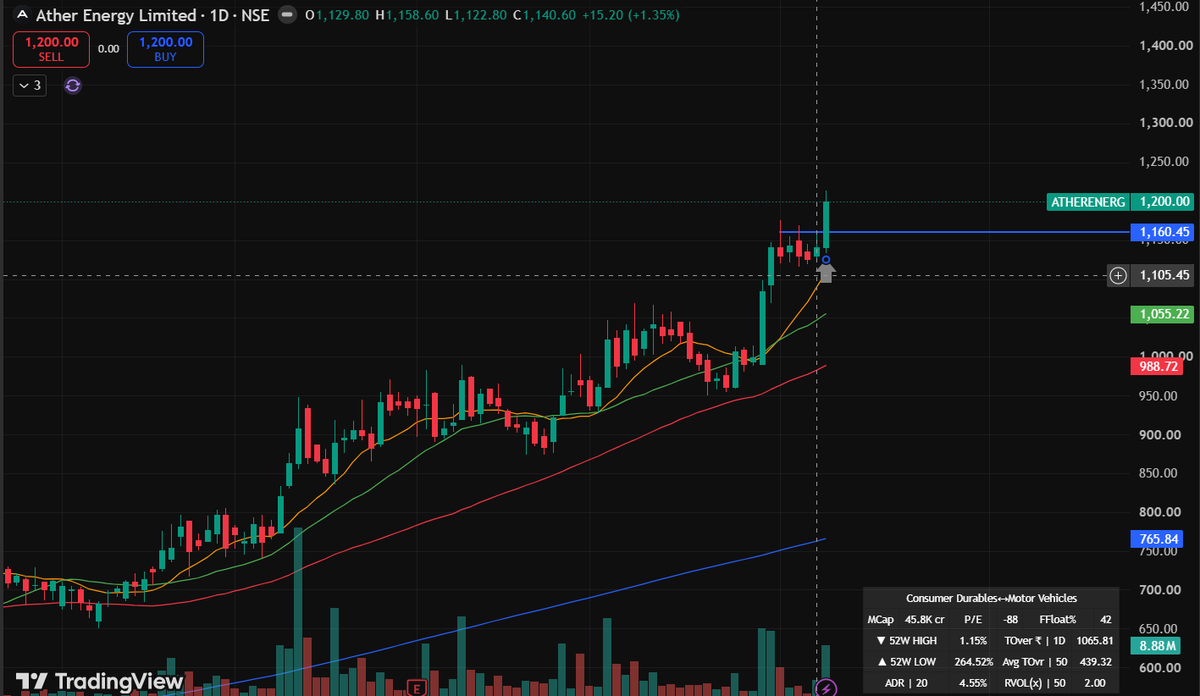Click the purple lightning bolt event icon
Viewport: 1200px width, 696px height.
[x=825, y=688]
